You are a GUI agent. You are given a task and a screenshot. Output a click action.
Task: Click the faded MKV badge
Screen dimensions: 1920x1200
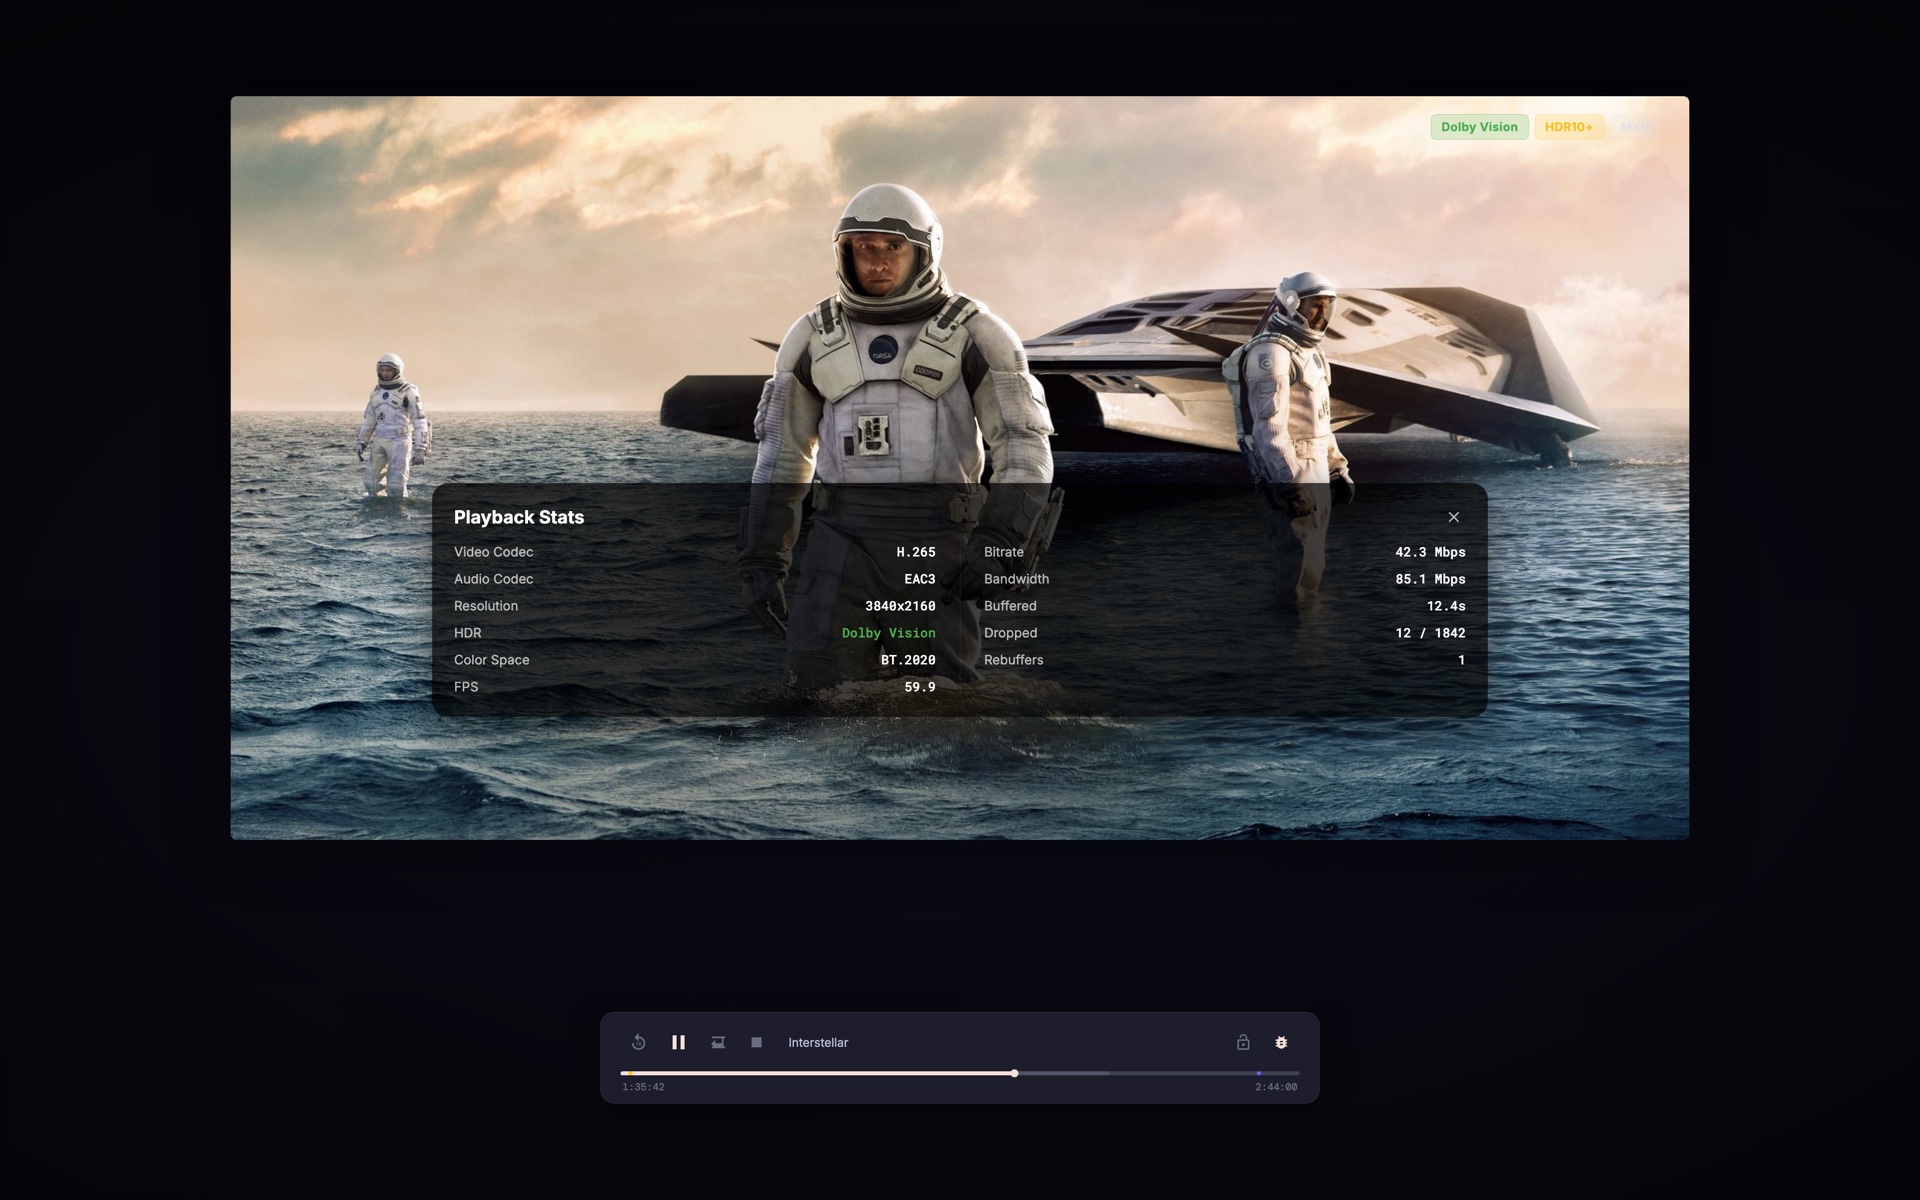coord(1633,127)
